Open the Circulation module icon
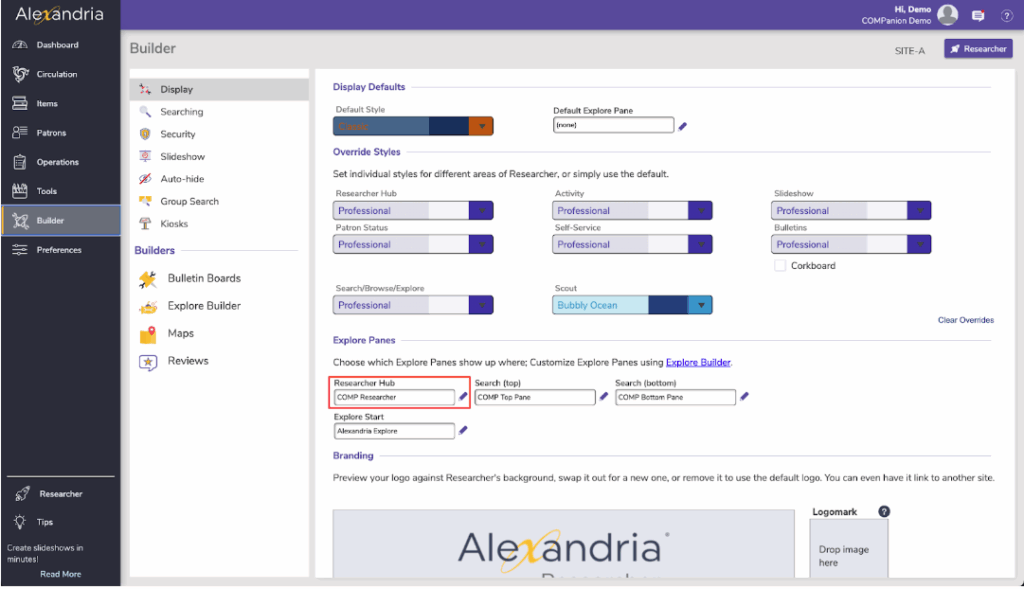 [x=20, y=74]
